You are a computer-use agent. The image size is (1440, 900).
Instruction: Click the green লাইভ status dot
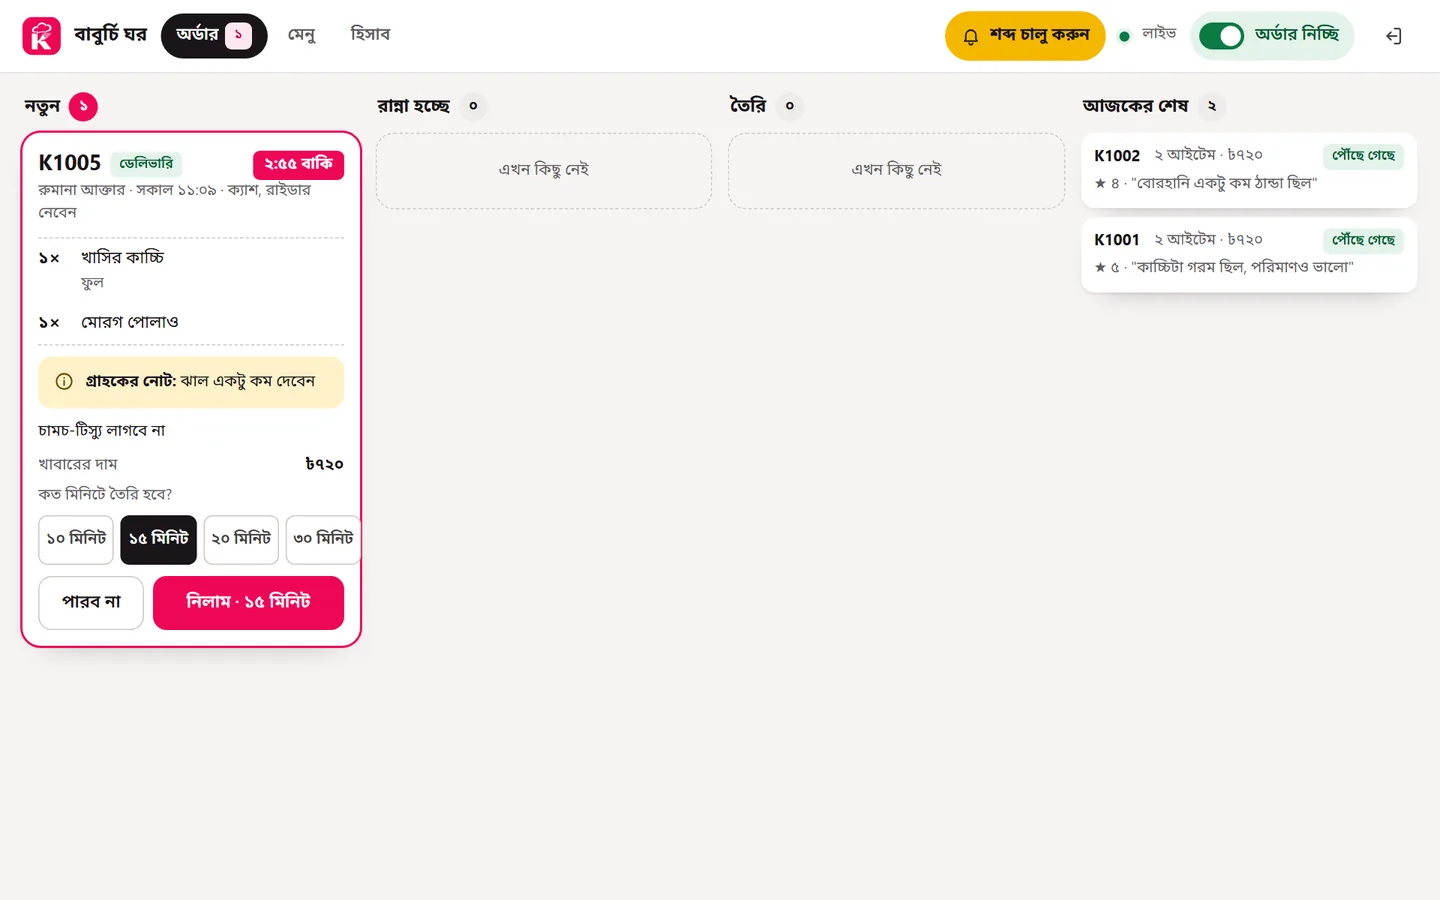click(x=1124, y=36)
